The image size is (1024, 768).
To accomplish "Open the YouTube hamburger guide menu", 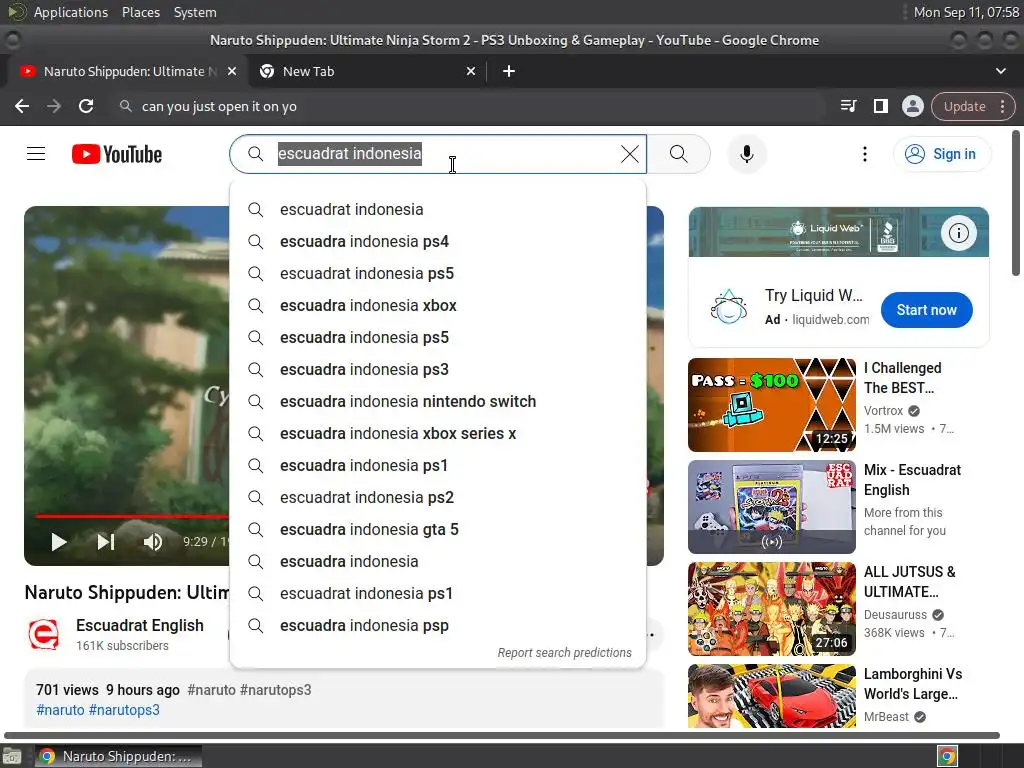I will (x=36, y=154).
